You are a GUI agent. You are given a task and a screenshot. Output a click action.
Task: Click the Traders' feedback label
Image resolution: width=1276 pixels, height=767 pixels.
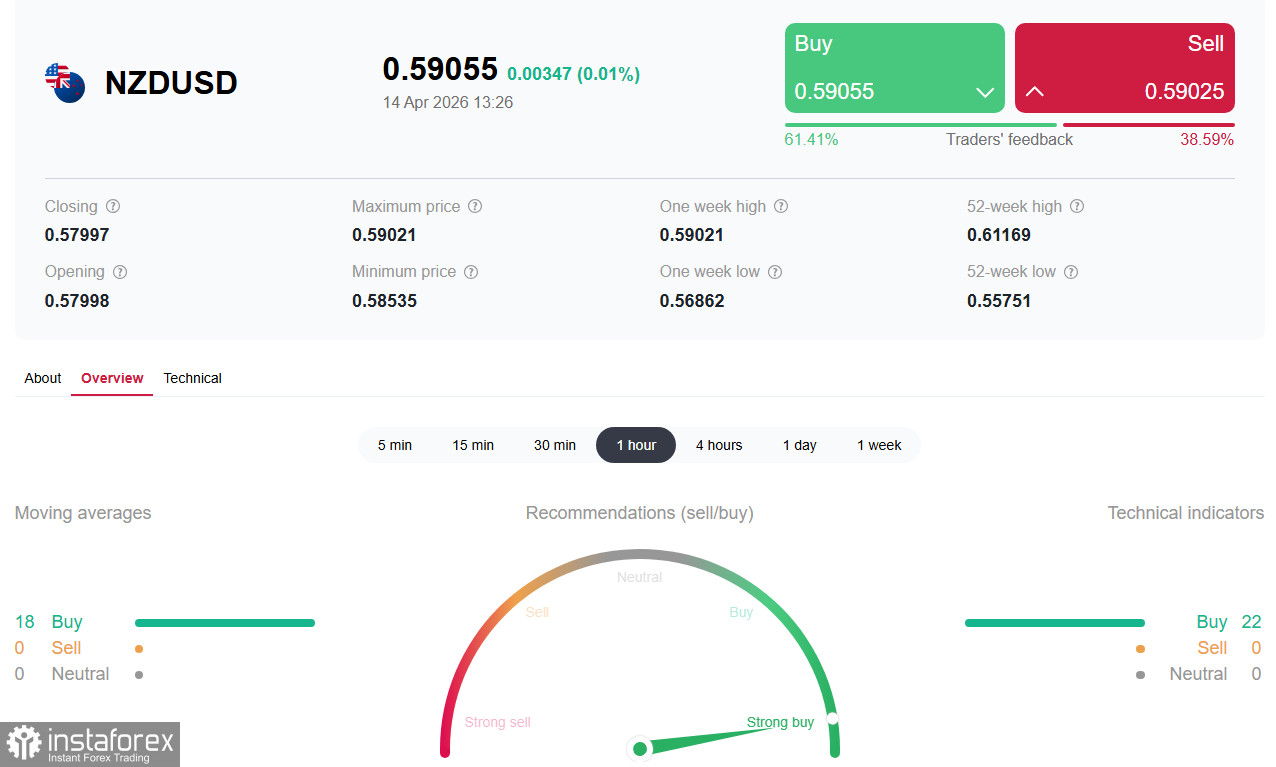[1009, 139]
